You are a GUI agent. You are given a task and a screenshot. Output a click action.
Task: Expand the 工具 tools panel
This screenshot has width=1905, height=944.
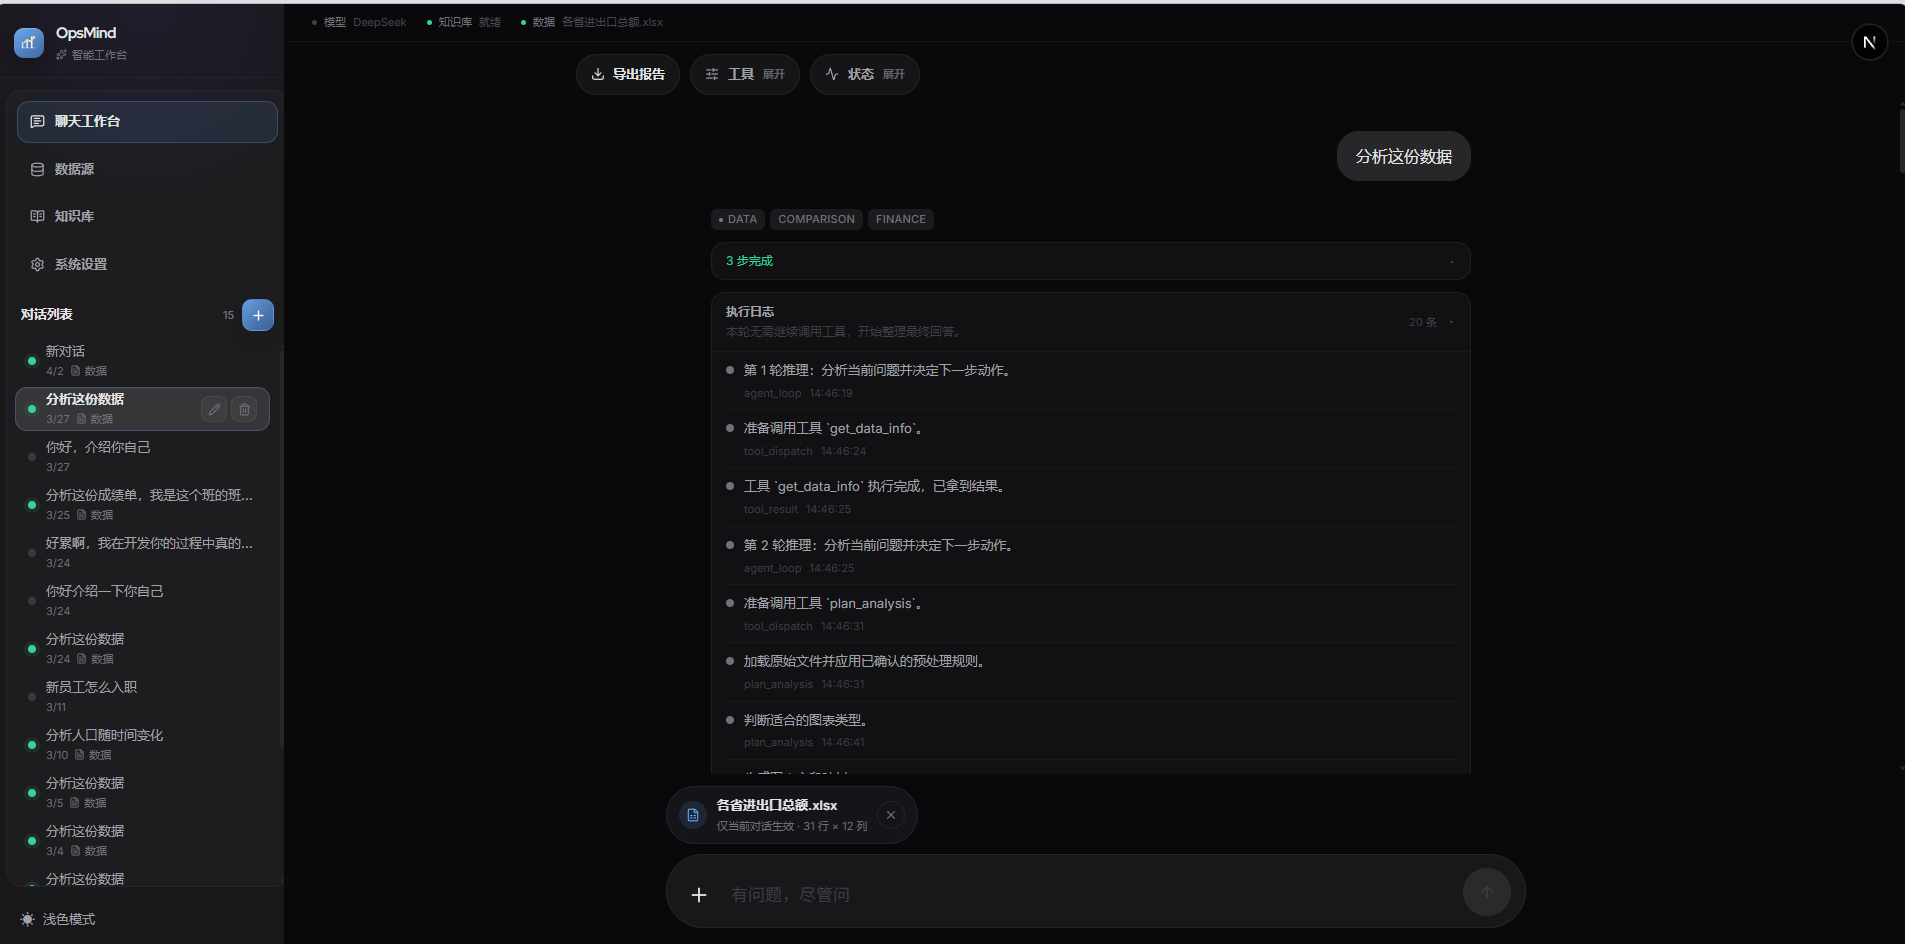point(744,74)
